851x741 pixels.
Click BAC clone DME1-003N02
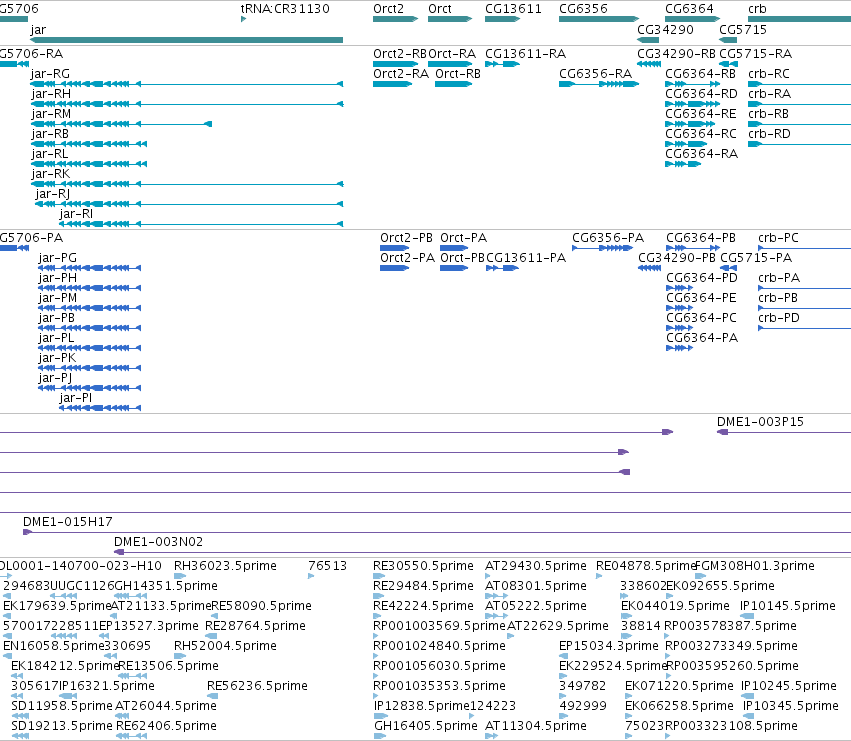click(482, 552)
